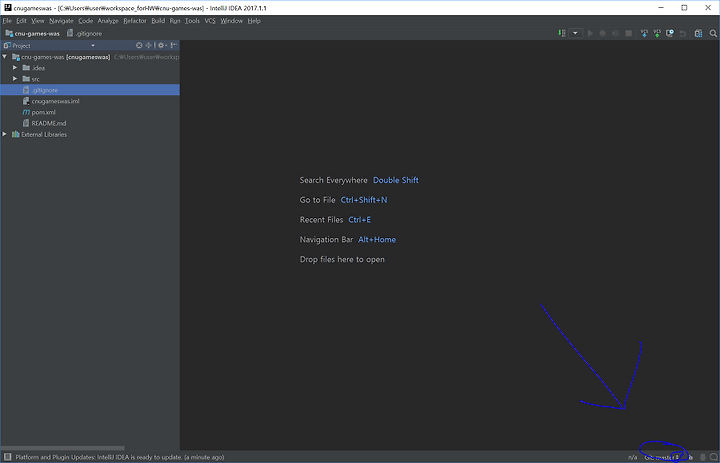The width and height of the screenshot is (720, 463).
Task: Click the Debug bug icon
Action: (x=603, y=33)
